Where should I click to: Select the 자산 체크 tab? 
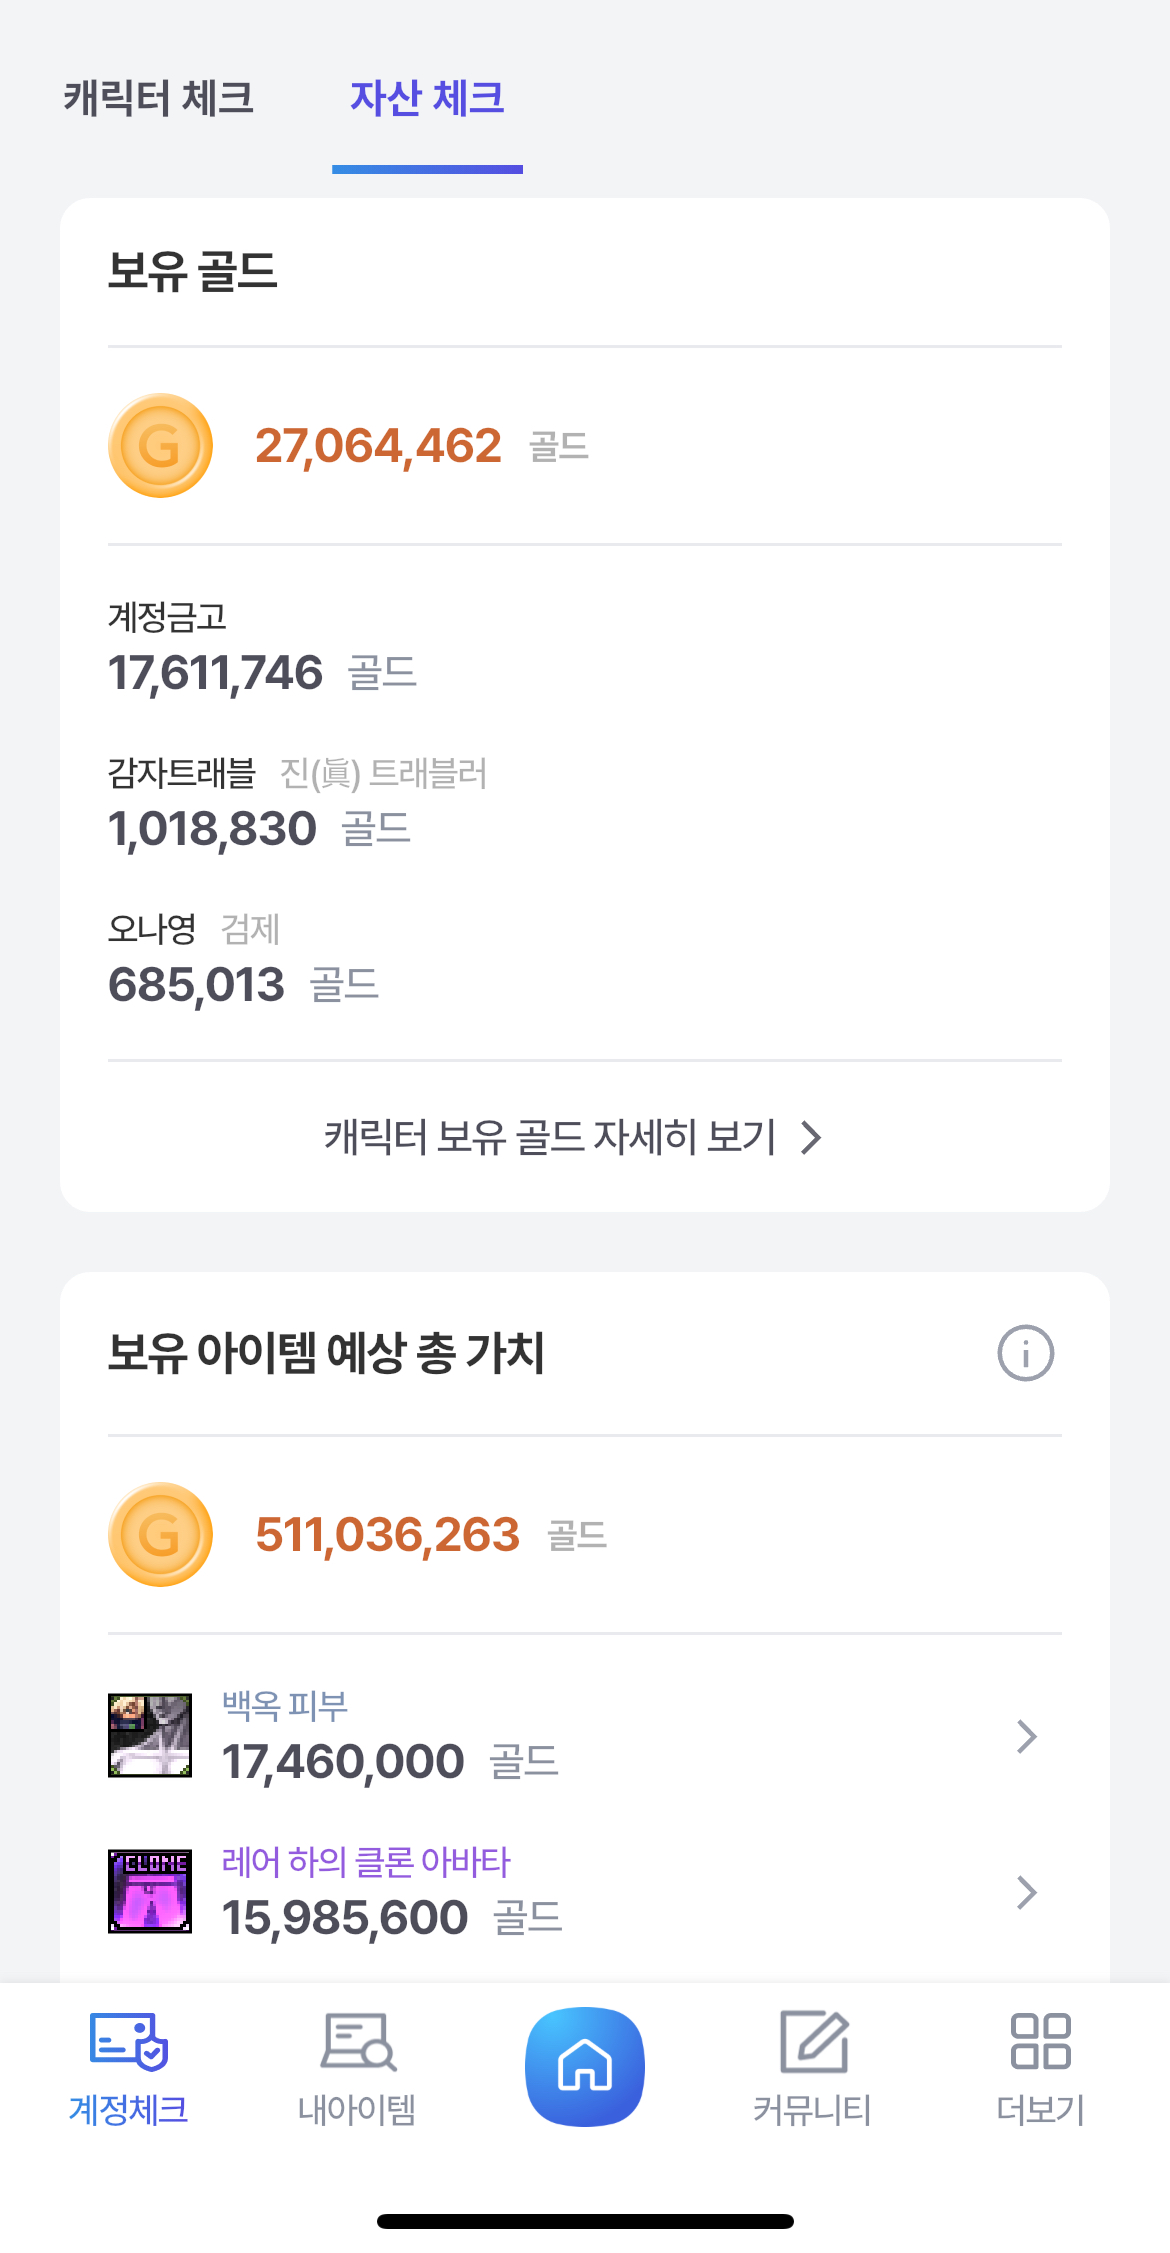click(x=427, y=98)
